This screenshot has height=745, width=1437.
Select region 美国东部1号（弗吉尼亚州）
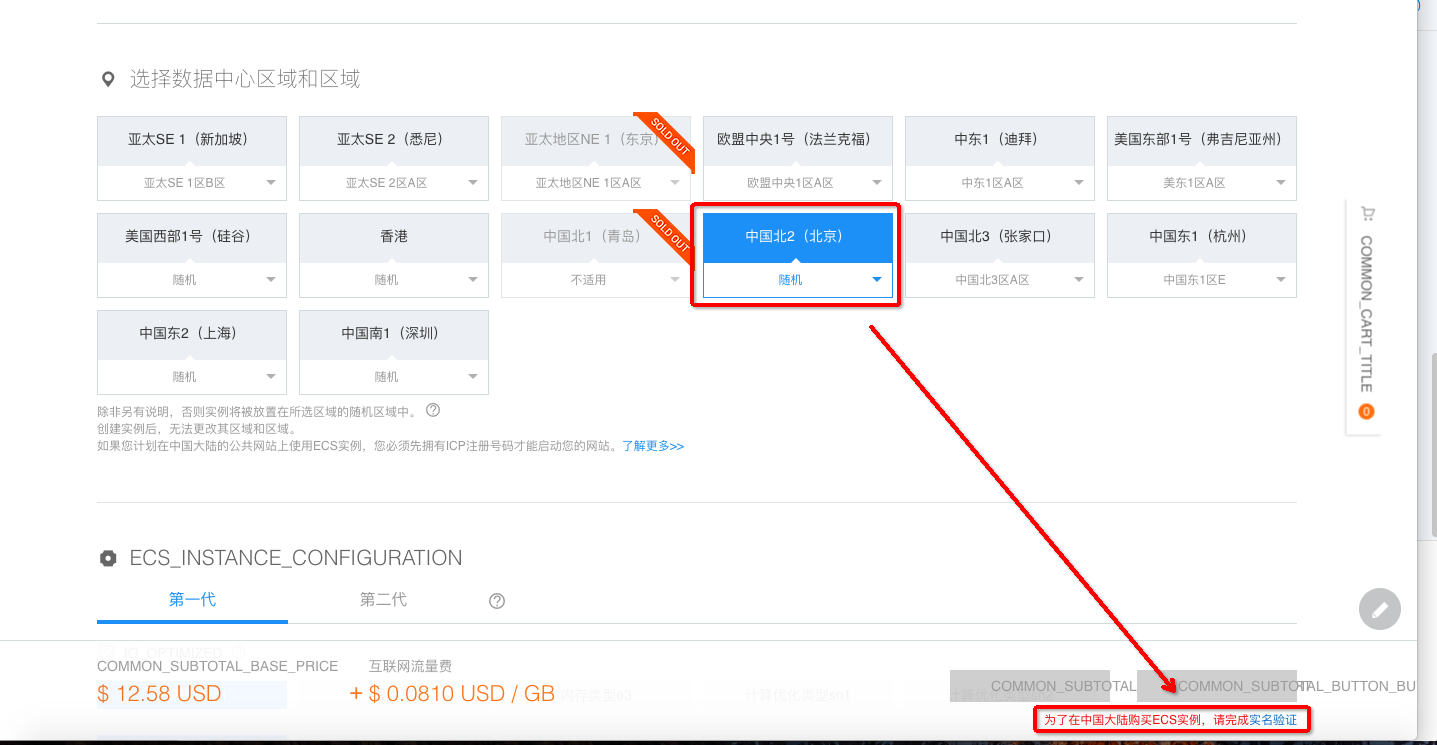[1202, 140]
